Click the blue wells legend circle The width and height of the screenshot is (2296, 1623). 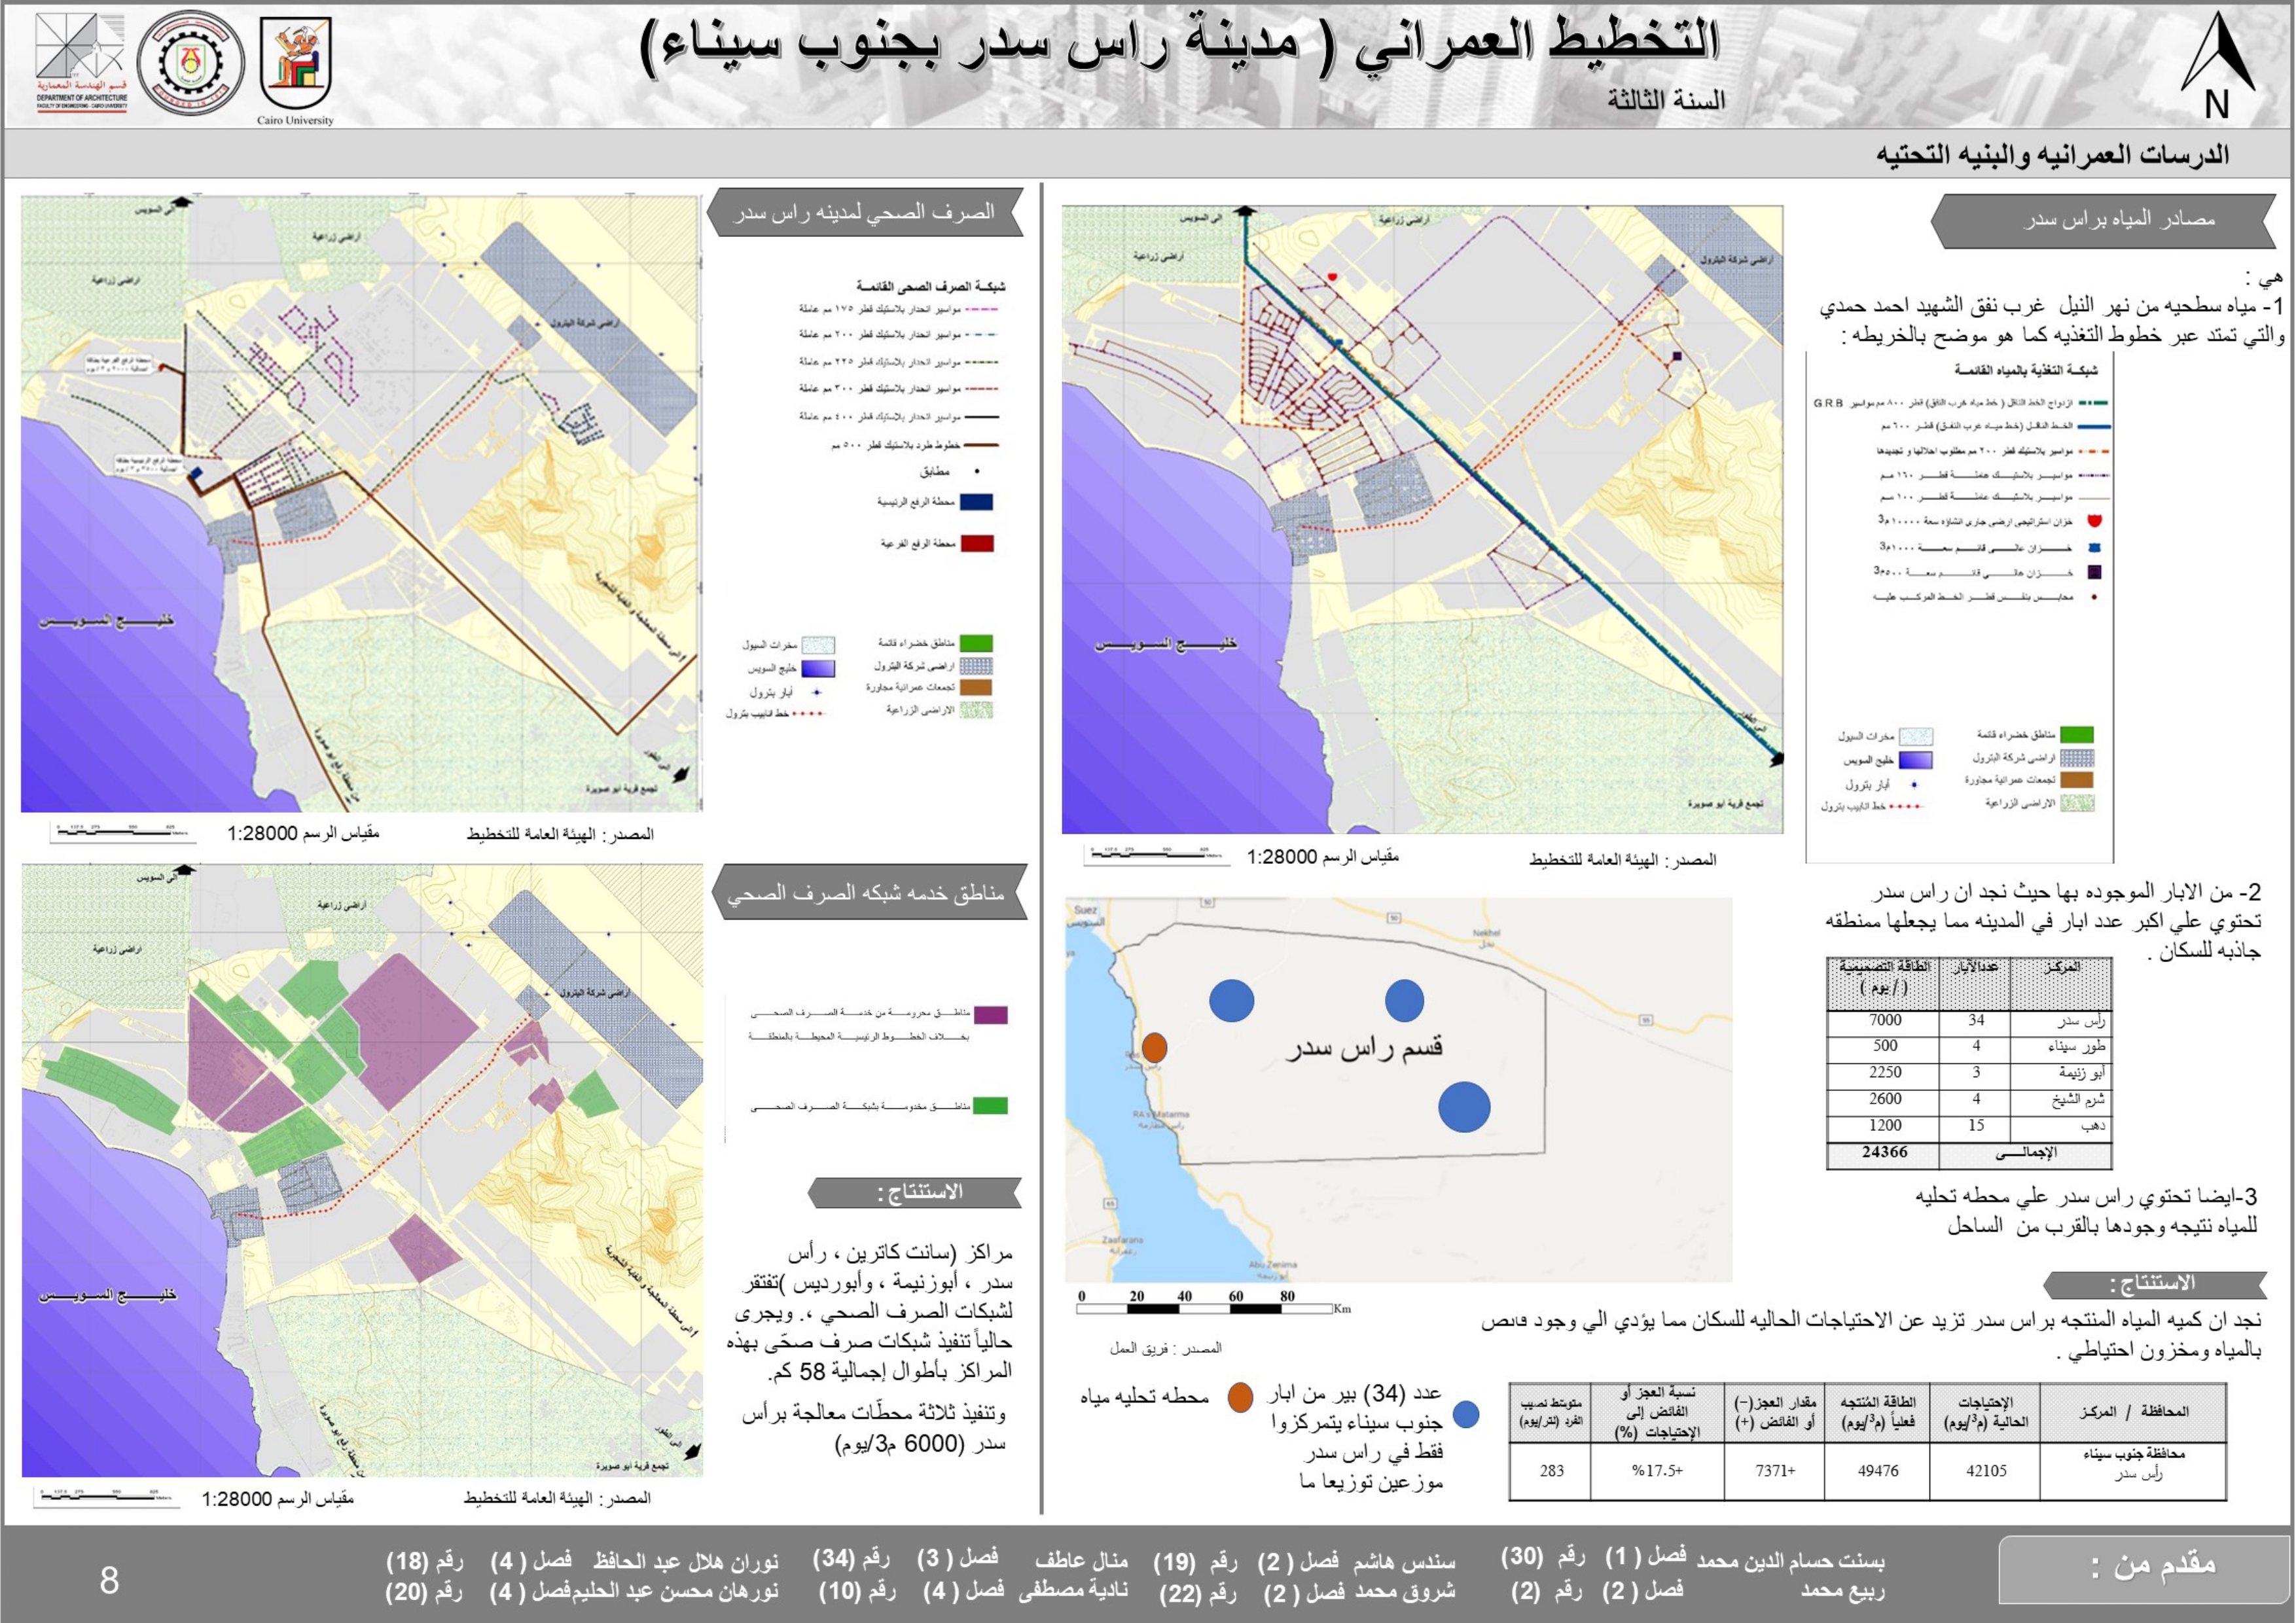coord(1465,1414)
